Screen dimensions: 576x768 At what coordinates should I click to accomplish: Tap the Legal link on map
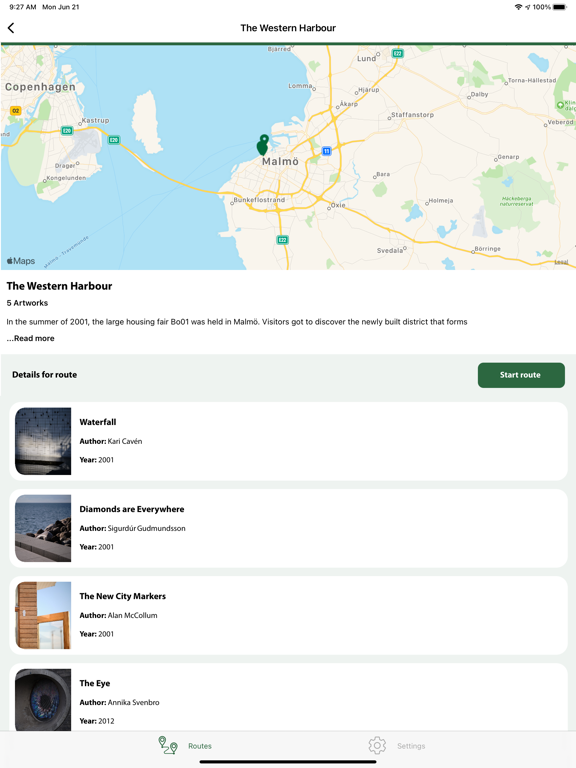561,262
